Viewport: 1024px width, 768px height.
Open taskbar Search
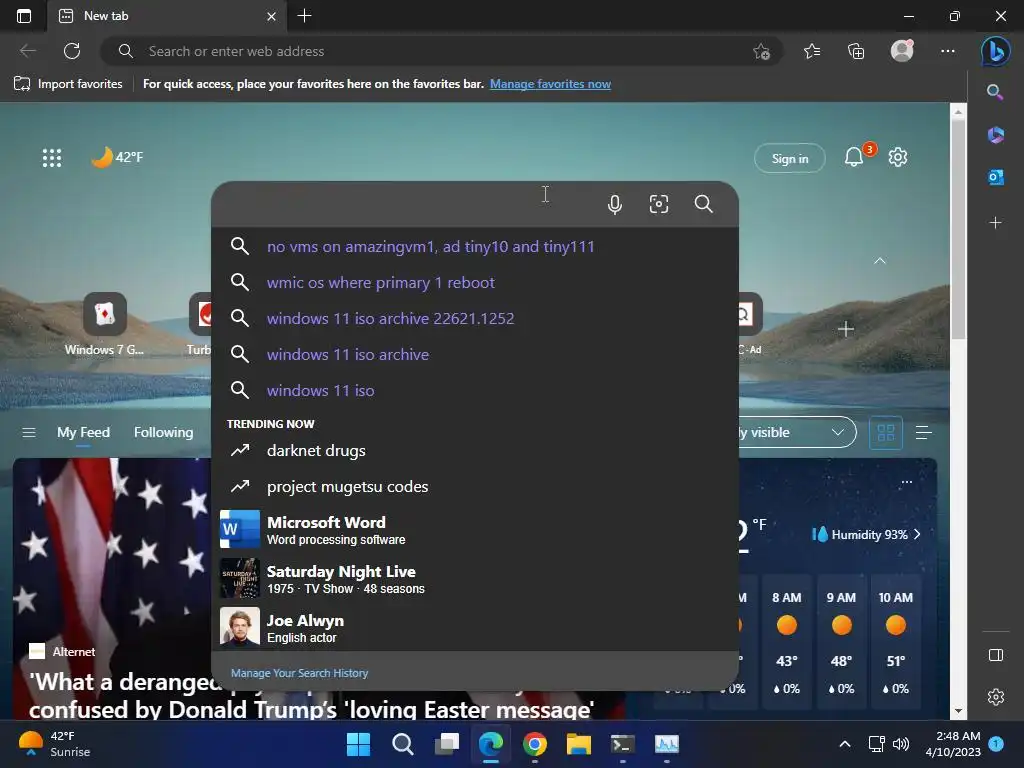(x=402, y=744)
